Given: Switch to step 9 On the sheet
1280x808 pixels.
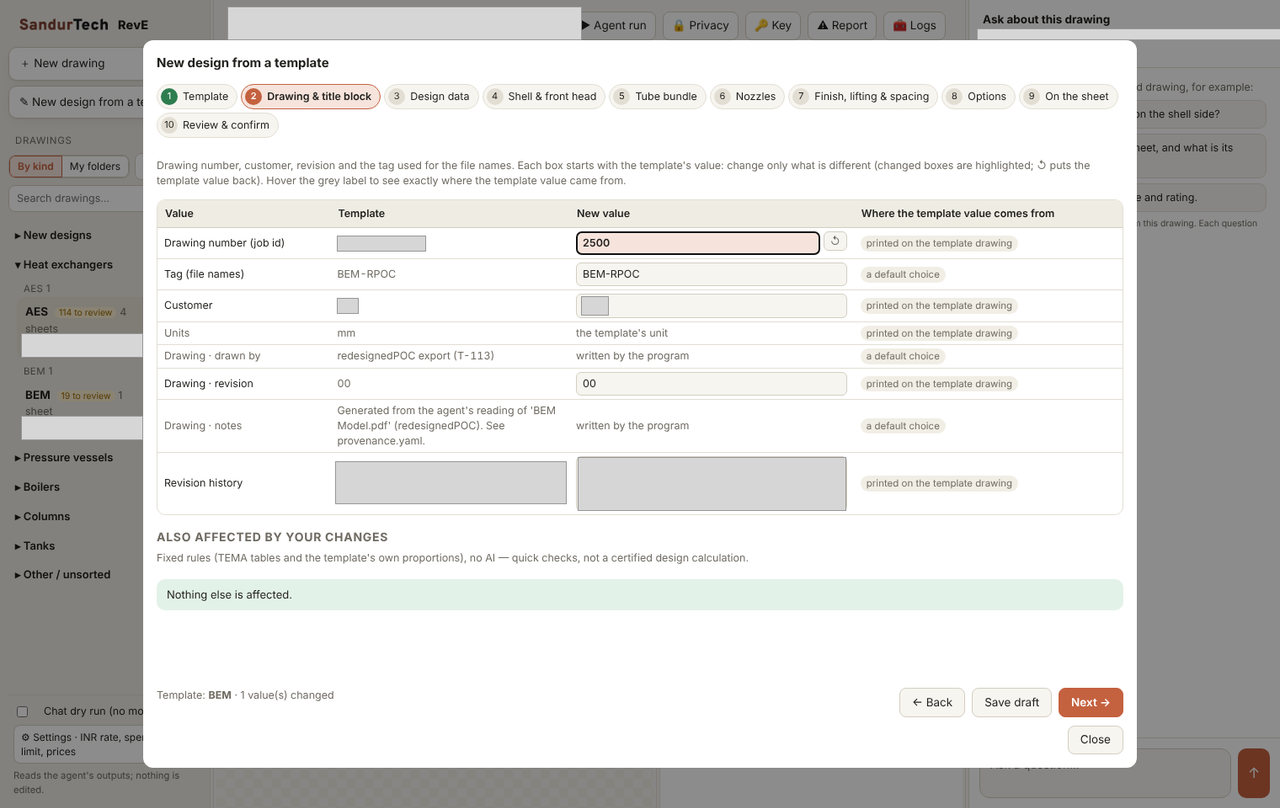Looking at the screenshot, I should click(1068, 97).
